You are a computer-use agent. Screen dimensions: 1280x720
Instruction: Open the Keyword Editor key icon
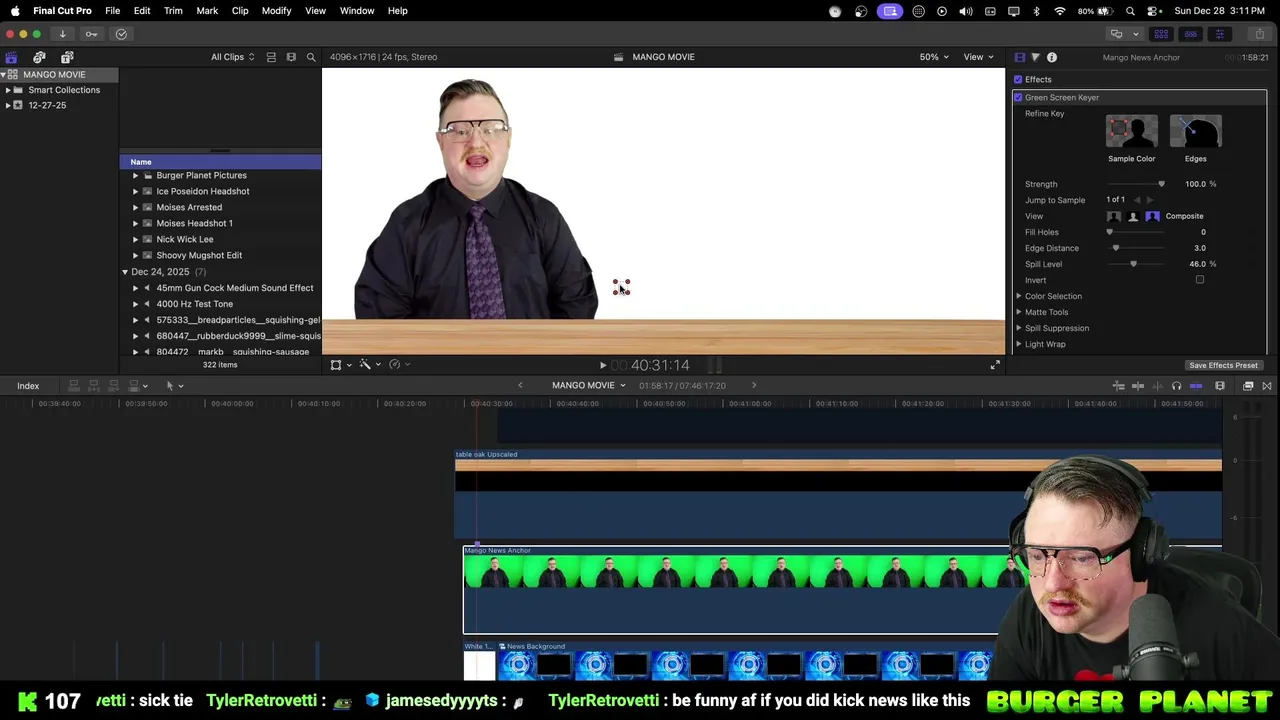click(x=91, y=34)
